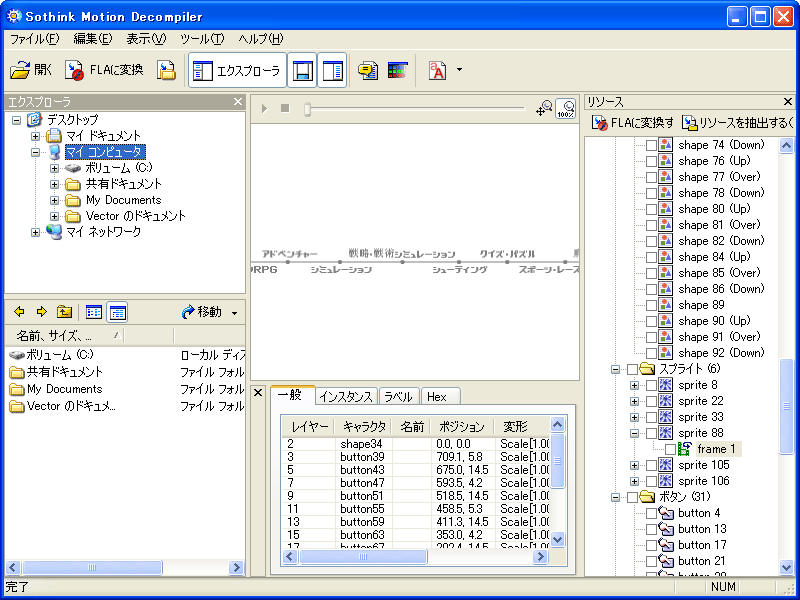Switch to list view icon in the file browser
This screenshot has height=600, width=800.
[x=94, y=312]
